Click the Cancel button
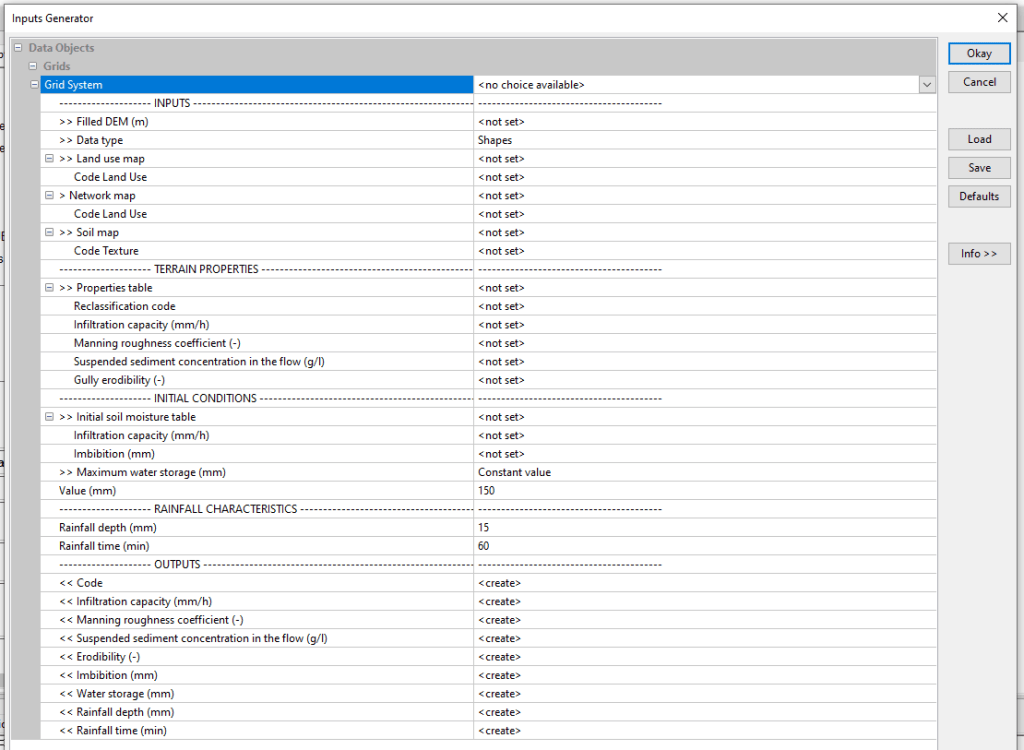 979,82
